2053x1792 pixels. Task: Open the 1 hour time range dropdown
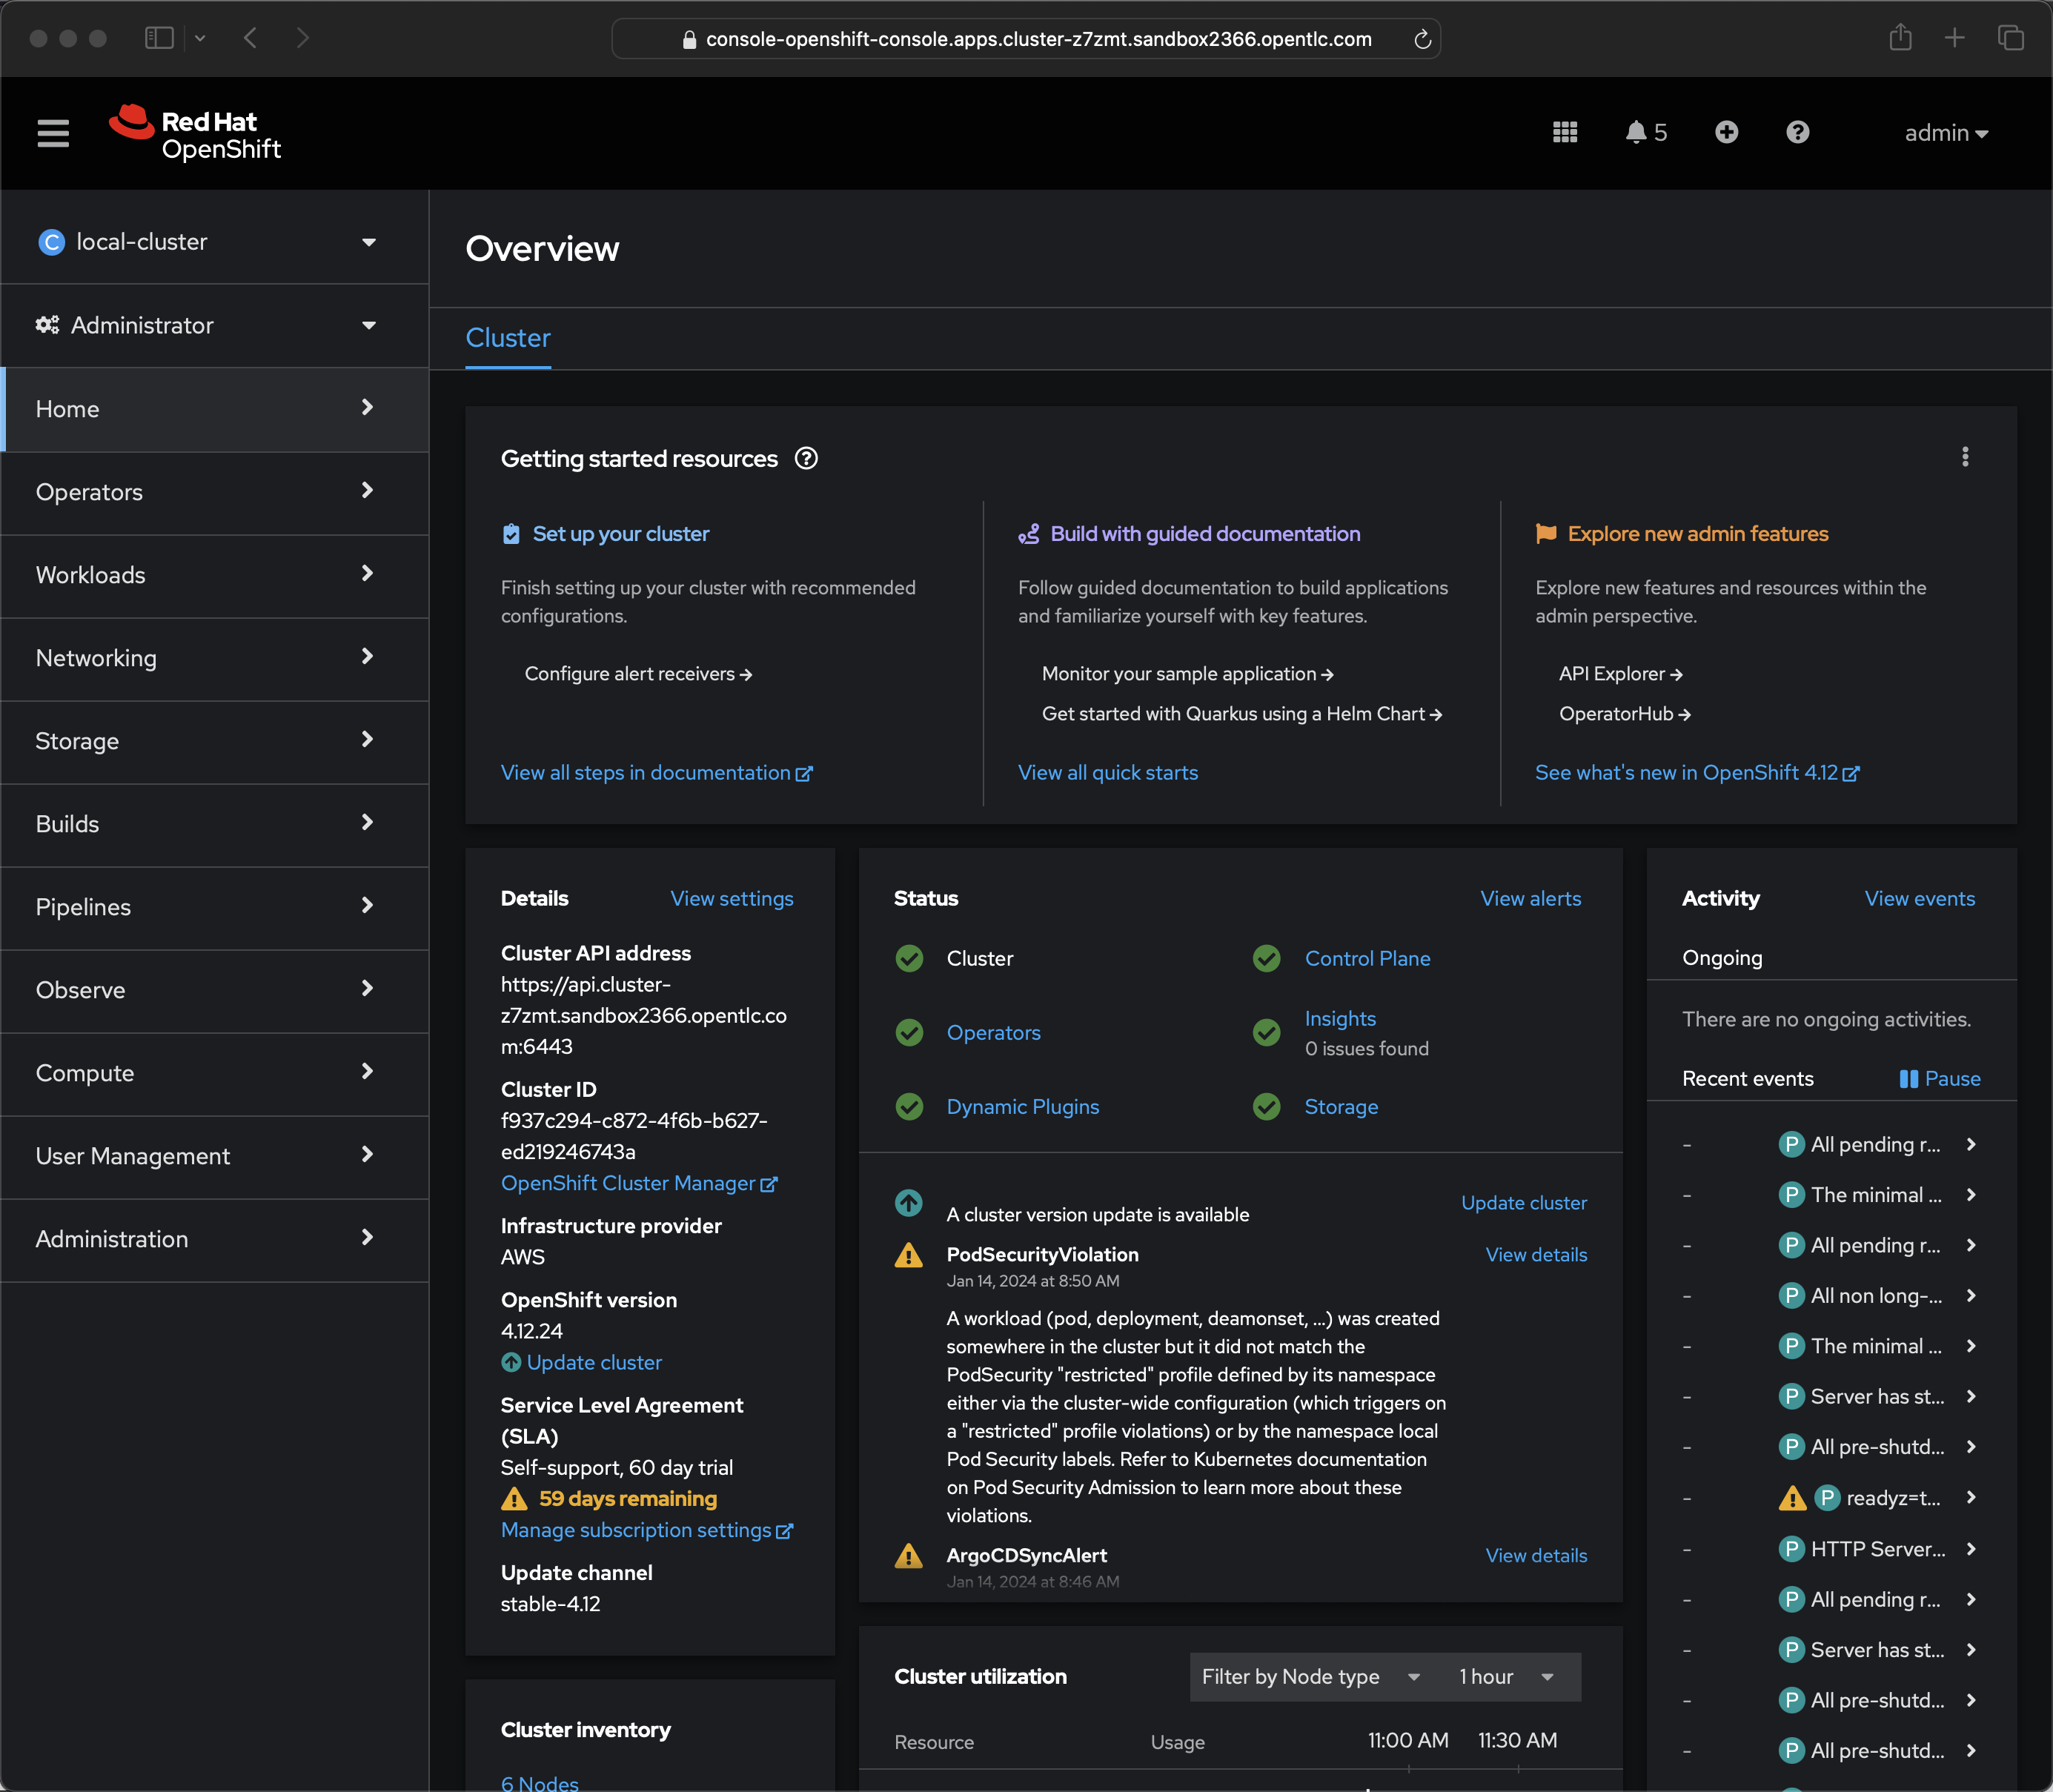coord(1505,1677)
